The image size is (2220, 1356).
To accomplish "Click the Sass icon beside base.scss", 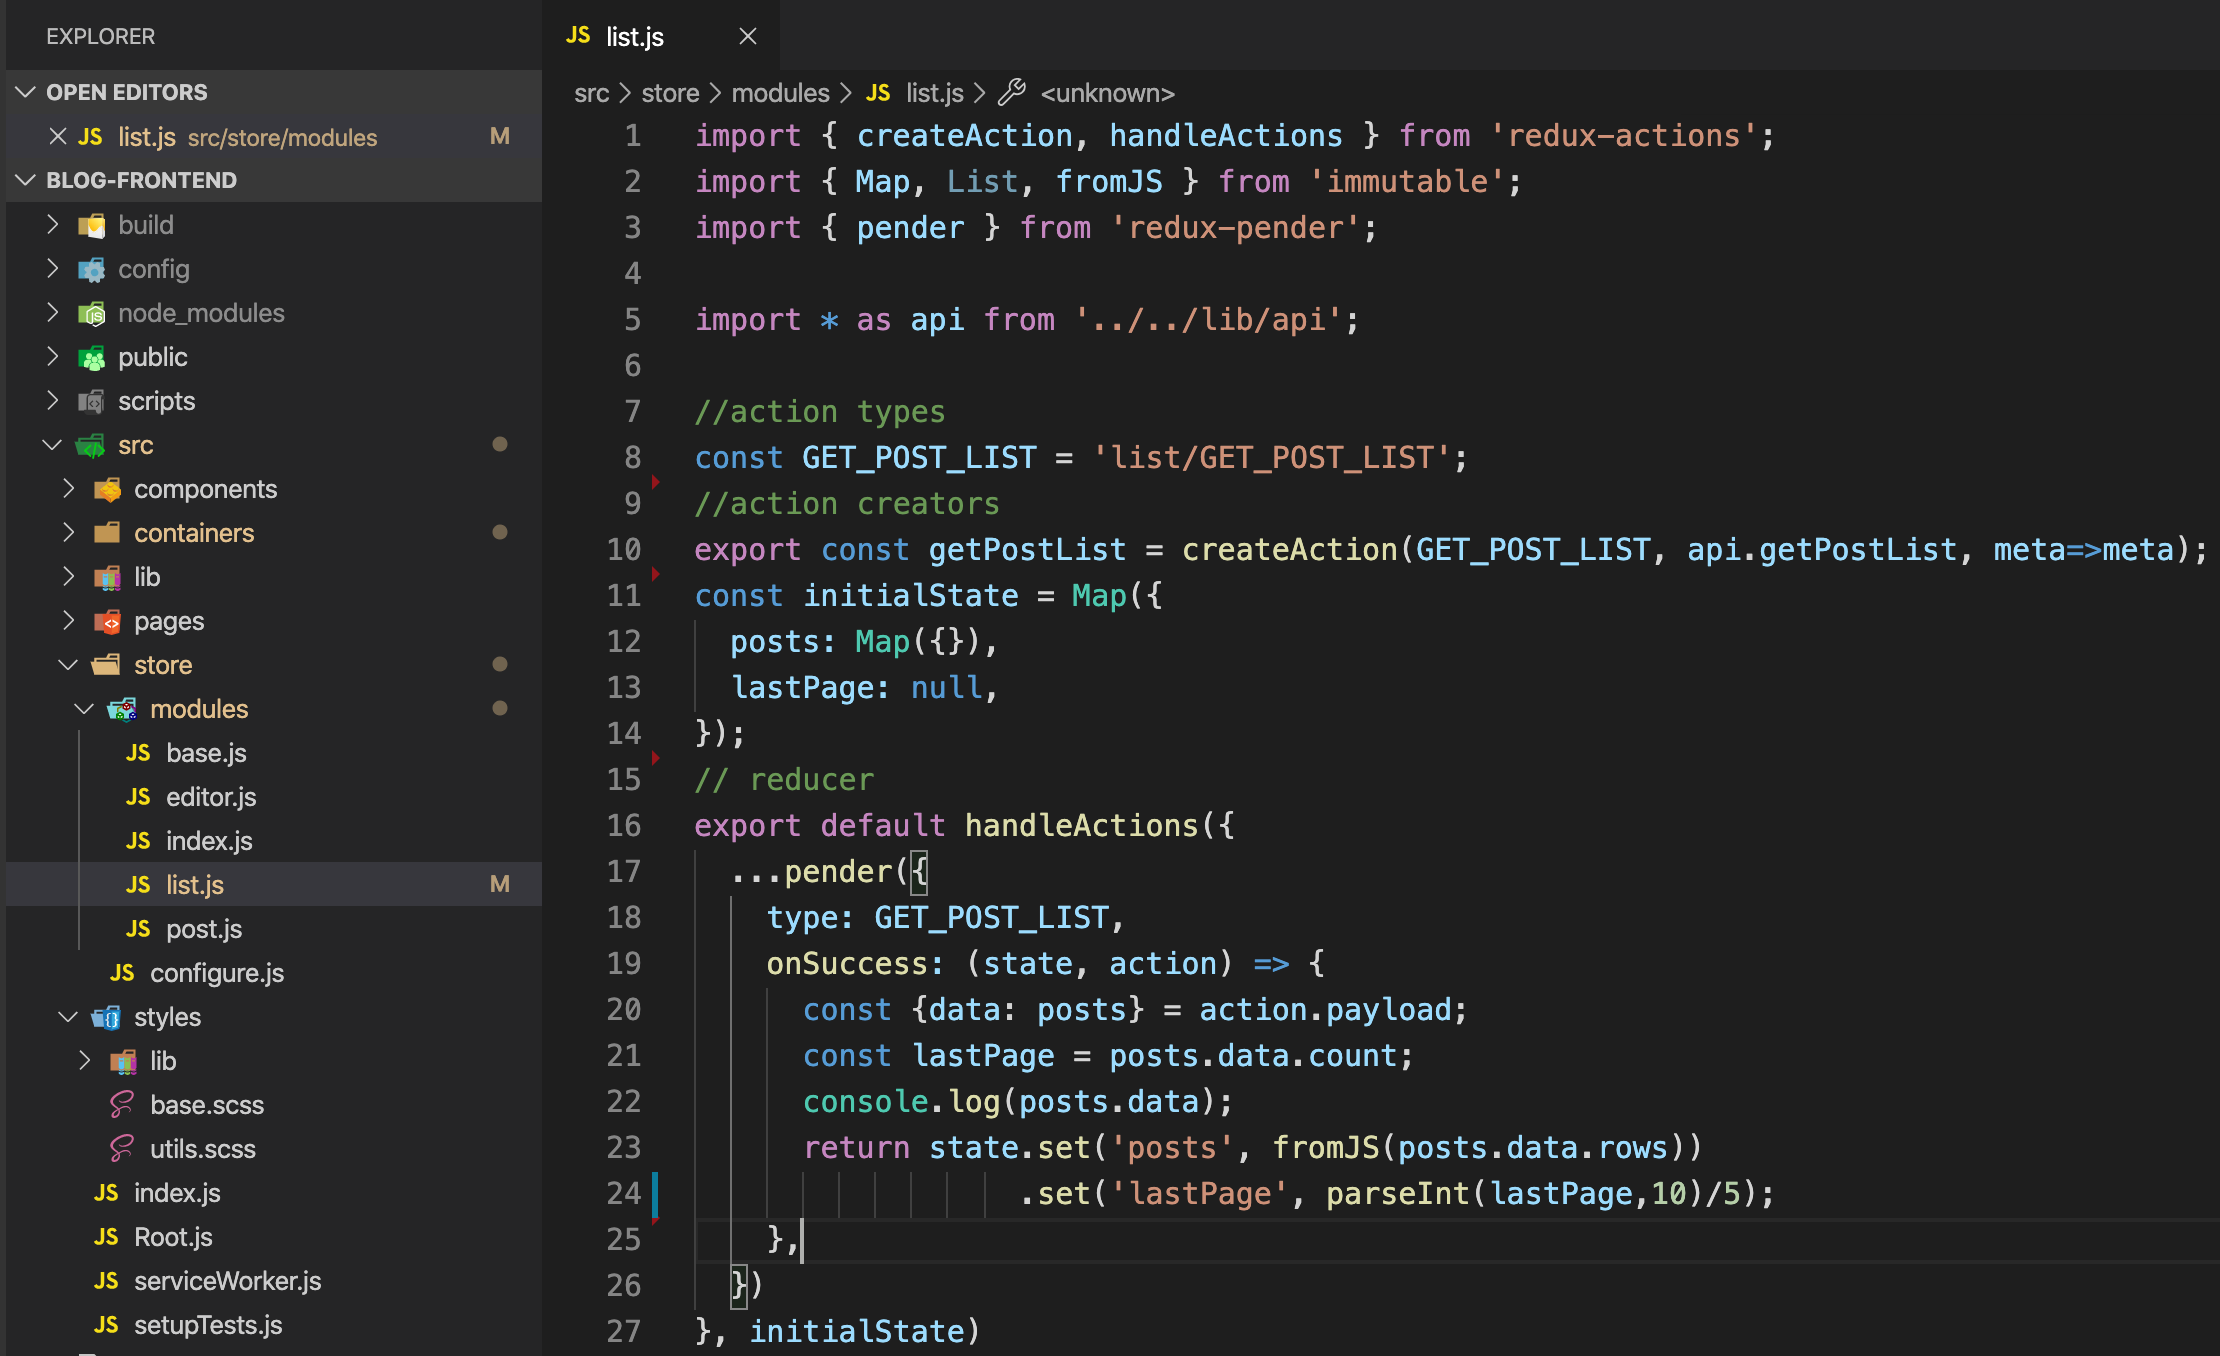I will click(x=122, y=1105).
